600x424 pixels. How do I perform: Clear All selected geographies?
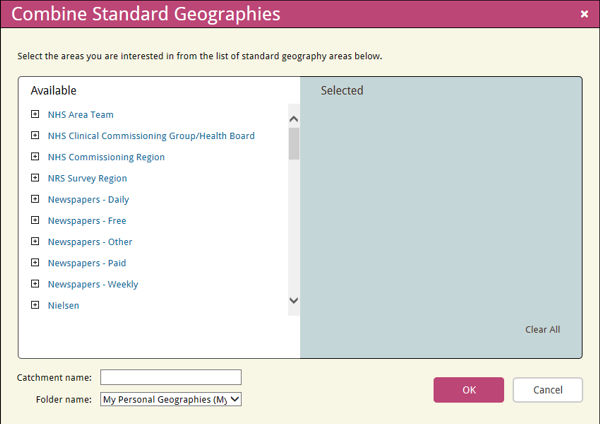pyautogui.click(x=542, y=329)
